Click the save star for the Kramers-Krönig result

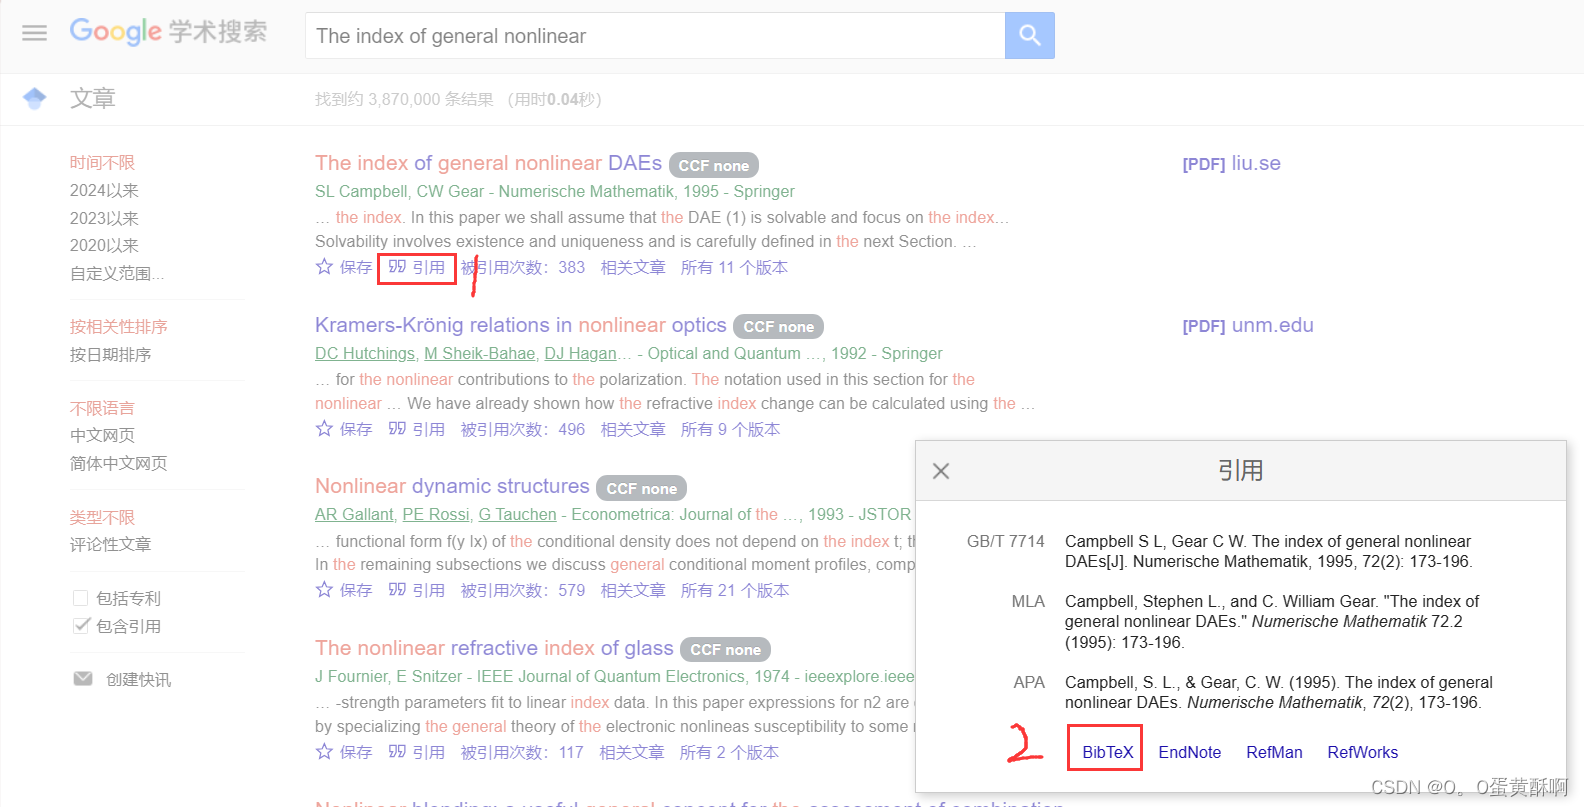coord(324,428)
